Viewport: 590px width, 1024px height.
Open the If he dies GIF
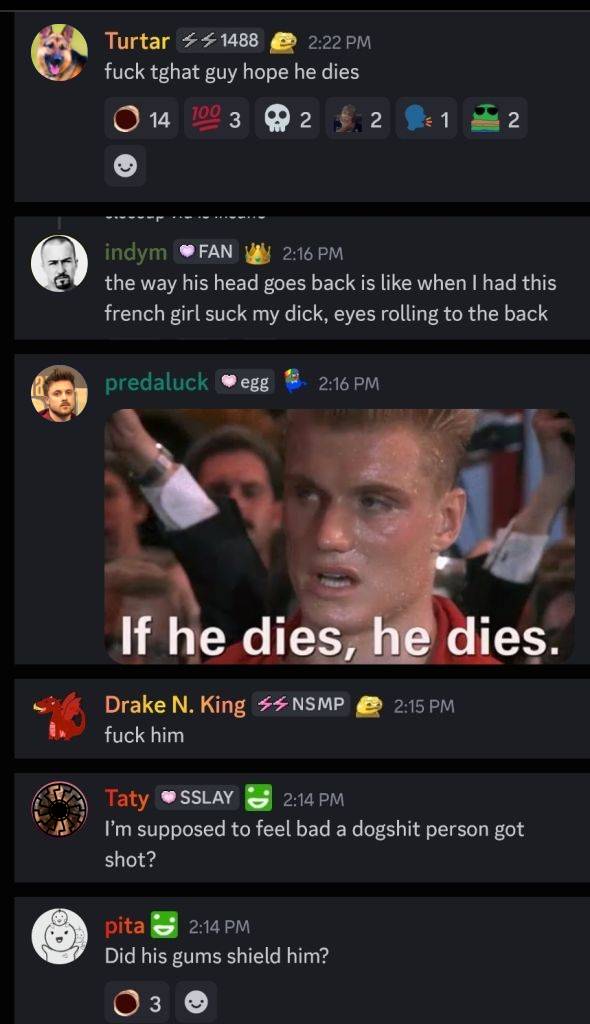click(340, 536)
